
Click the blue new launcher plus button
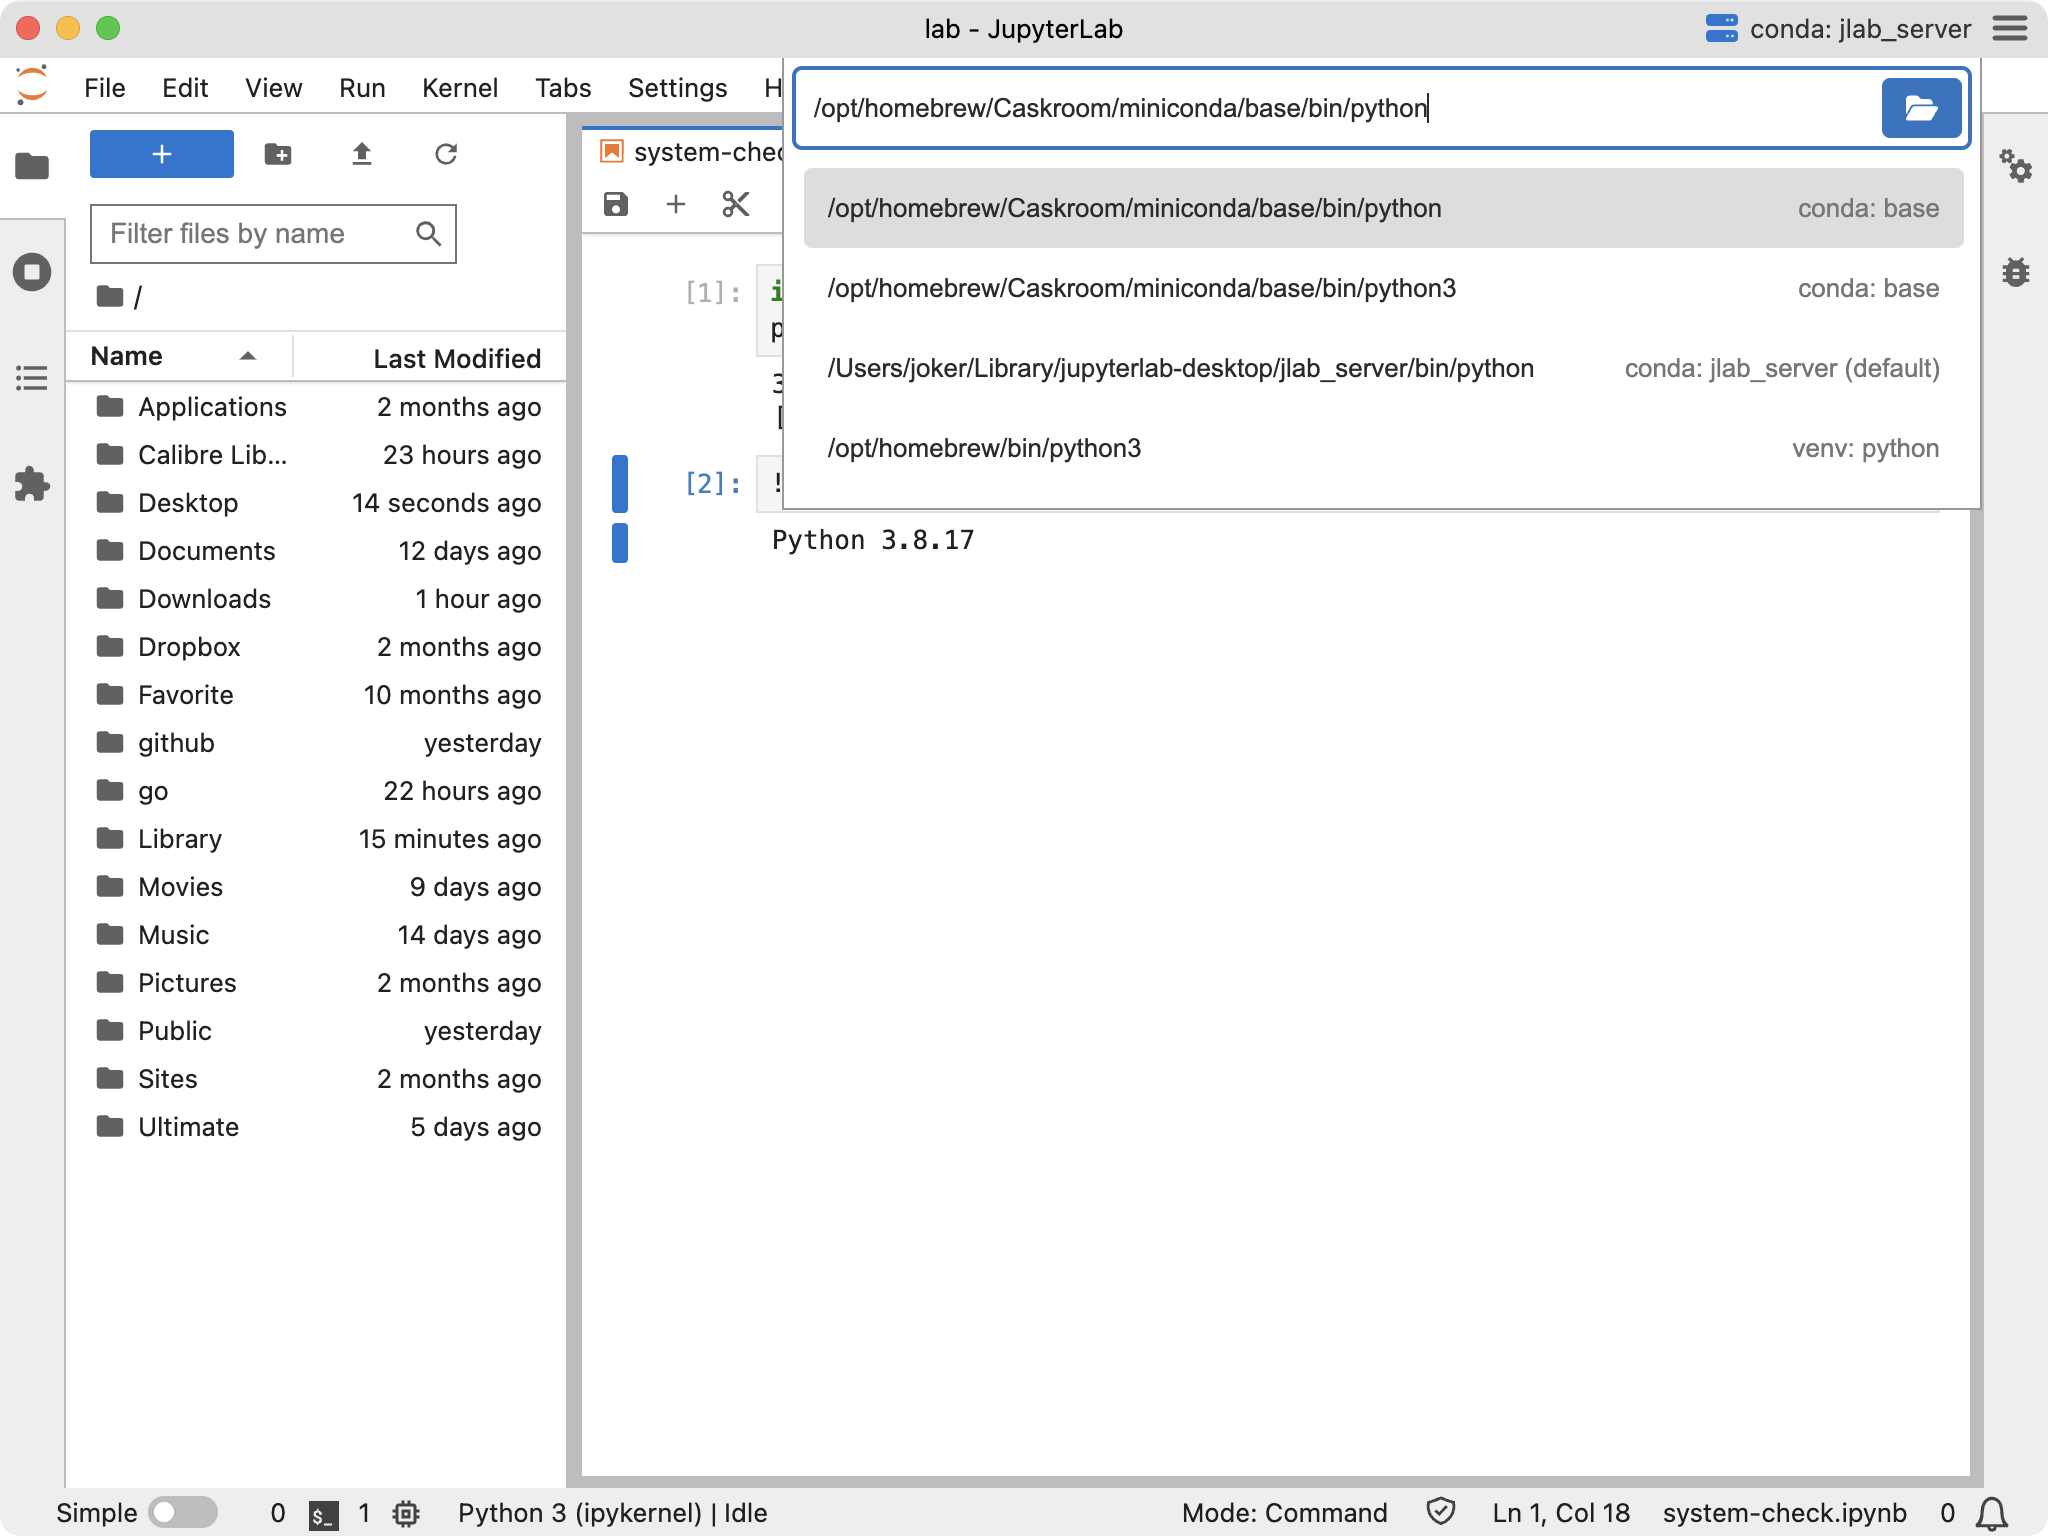162,154
